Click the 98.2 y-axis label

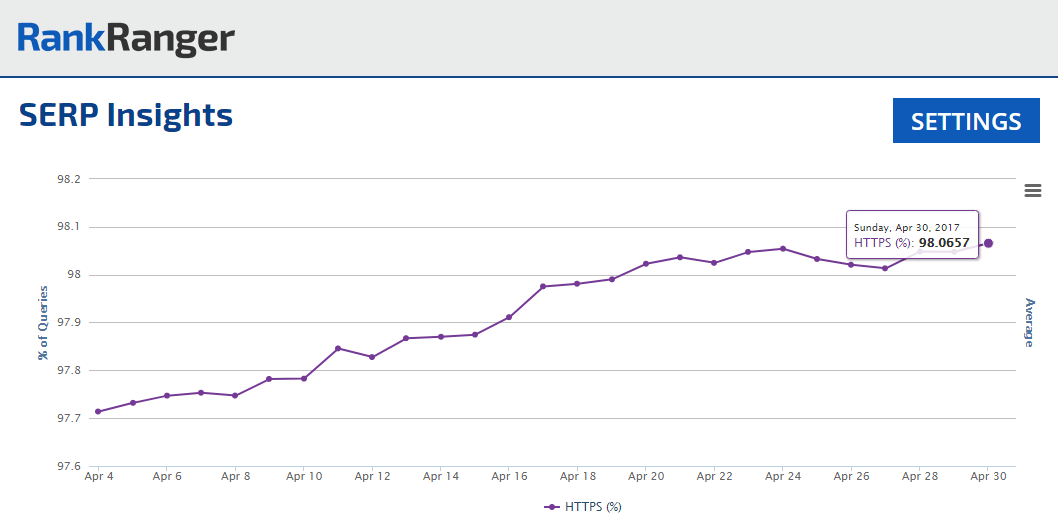tap(69, 179)
